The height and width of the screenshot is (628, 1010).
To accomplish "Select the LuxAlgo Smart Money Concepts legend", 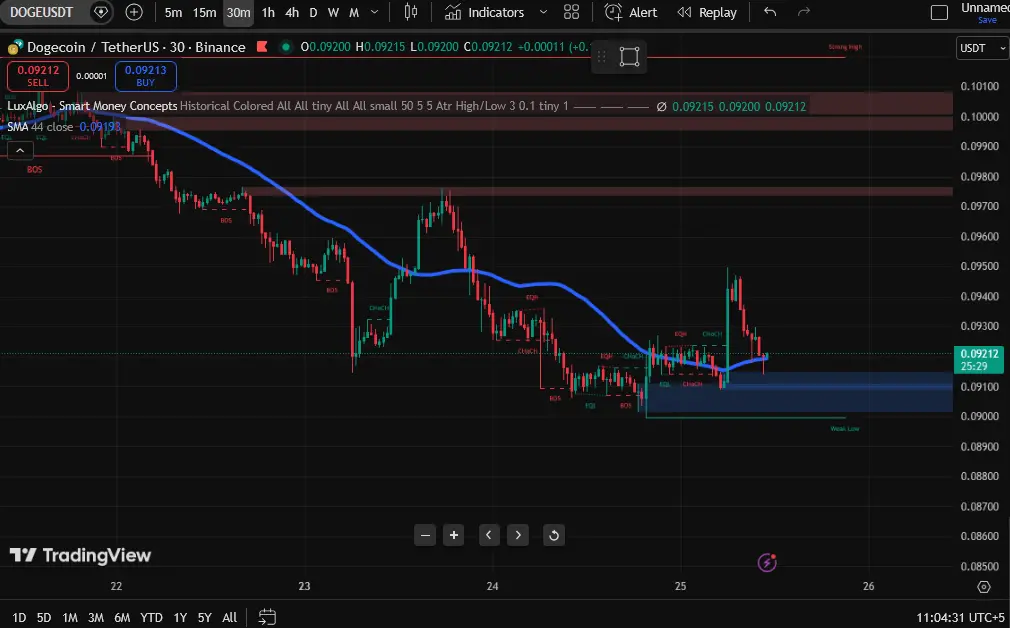I will (x=92, y=106).
